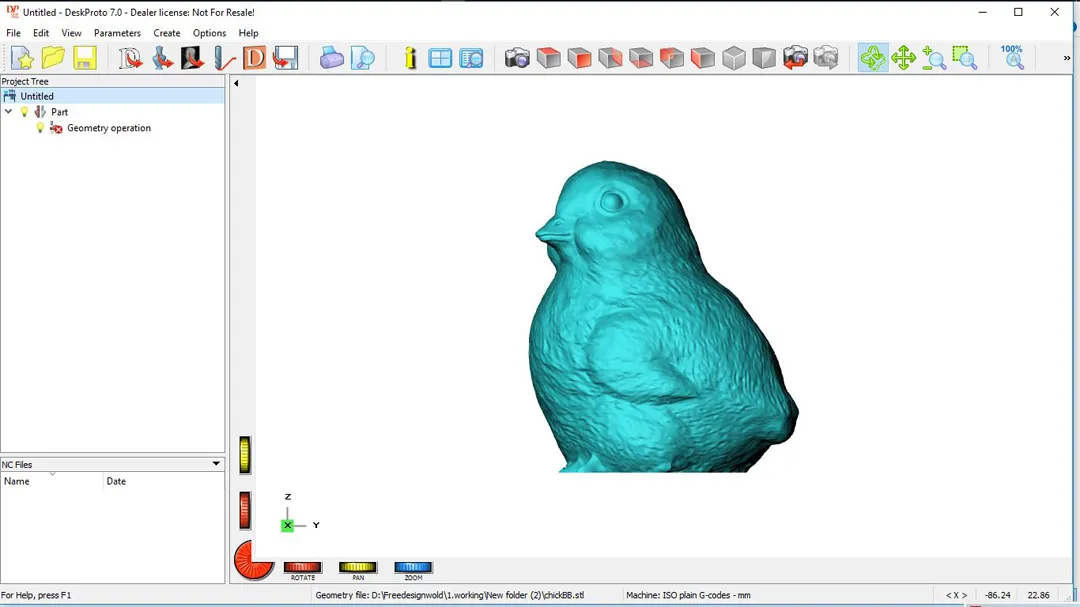The image size is (1080, 607).
Task: Open the Create menu
Action: (x=167, y=33)
